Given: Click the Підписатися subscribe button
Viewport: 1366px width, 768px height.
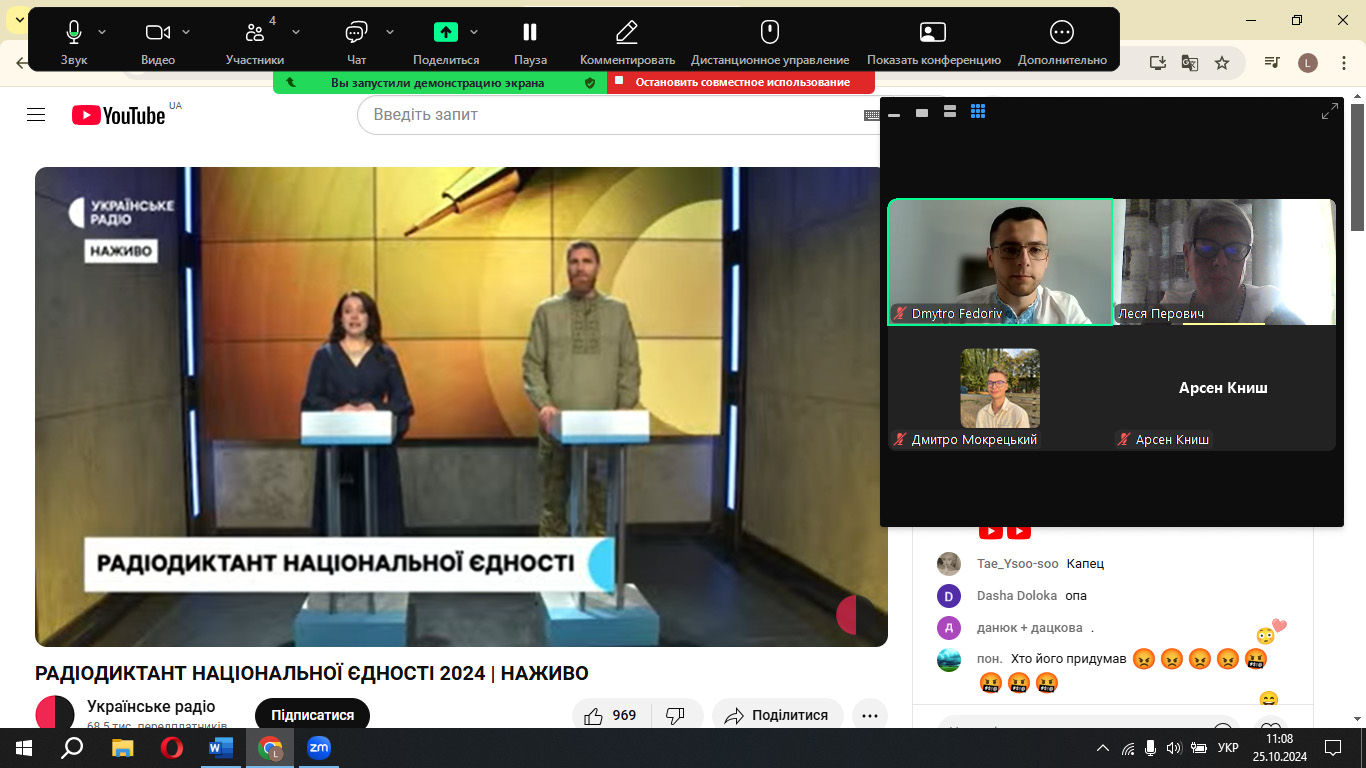Looking at the screenshot, I should point(312,715).
